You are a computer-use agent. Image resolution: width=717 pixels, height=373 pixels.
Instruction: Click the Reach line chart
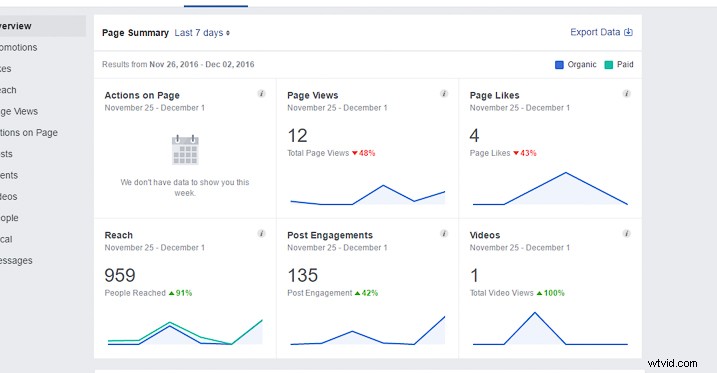click(185, 332)
